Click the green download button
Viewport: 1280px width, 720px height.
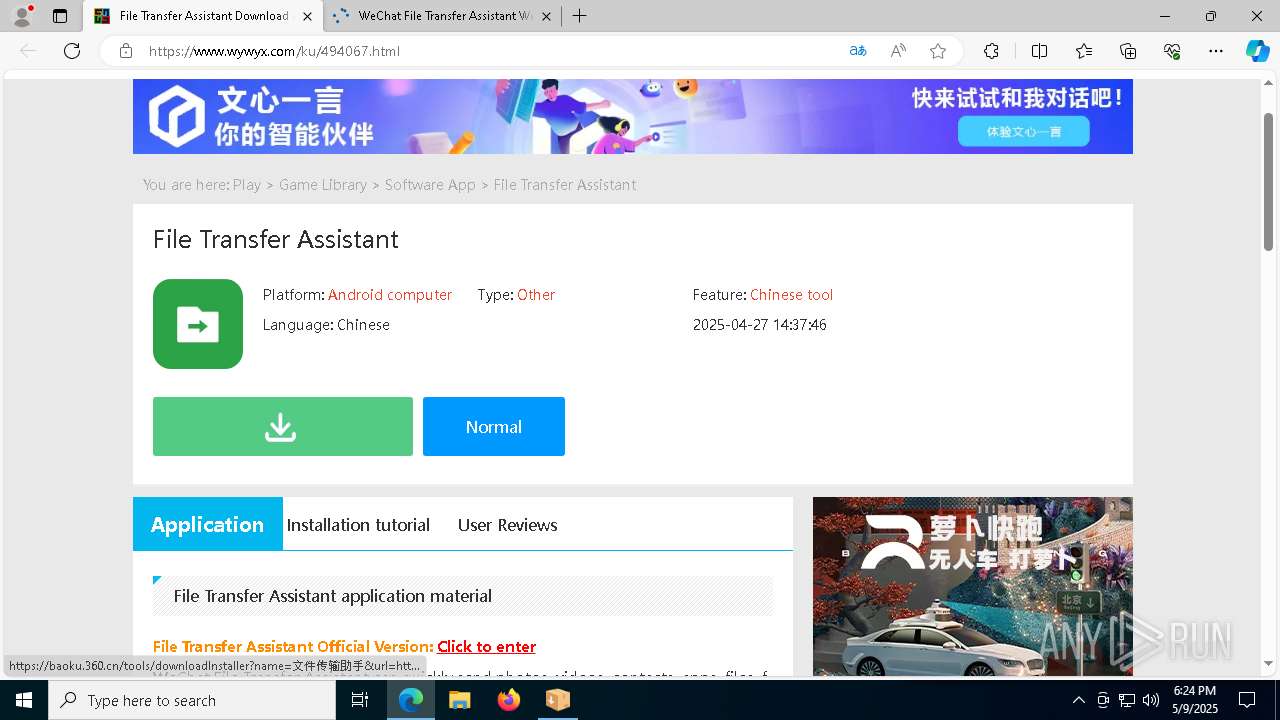283,427
